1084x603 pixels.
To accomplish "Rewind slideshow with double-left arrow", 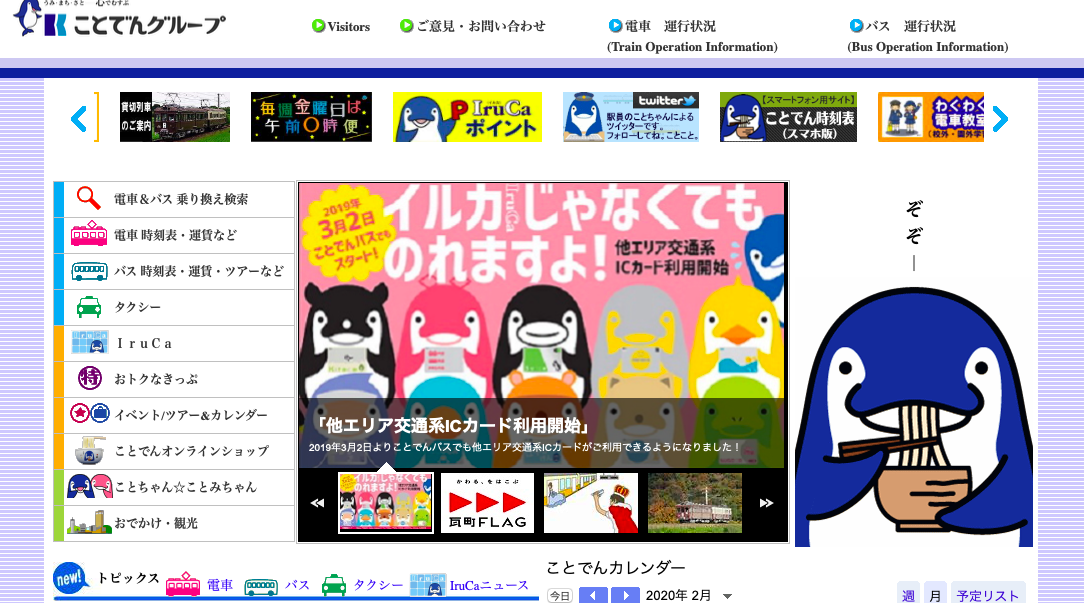I will coord(317,503).
